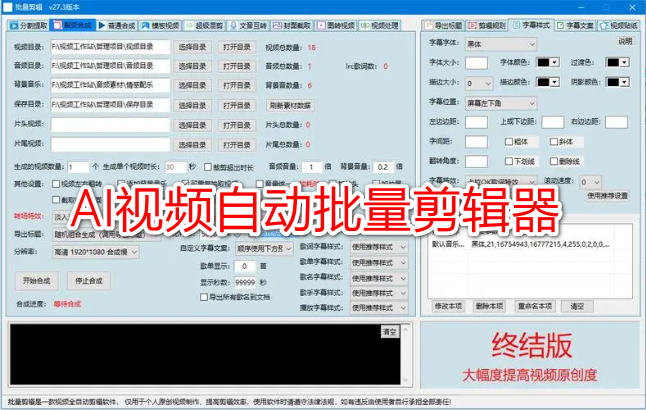
Task: Click the 说明 button
Action: 625,41
